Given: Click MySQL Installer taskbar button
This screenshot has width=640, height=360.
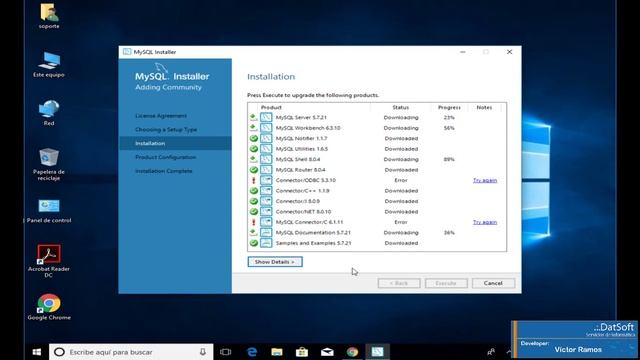Looking at the screenshot, I should click(x=378, y=352).
